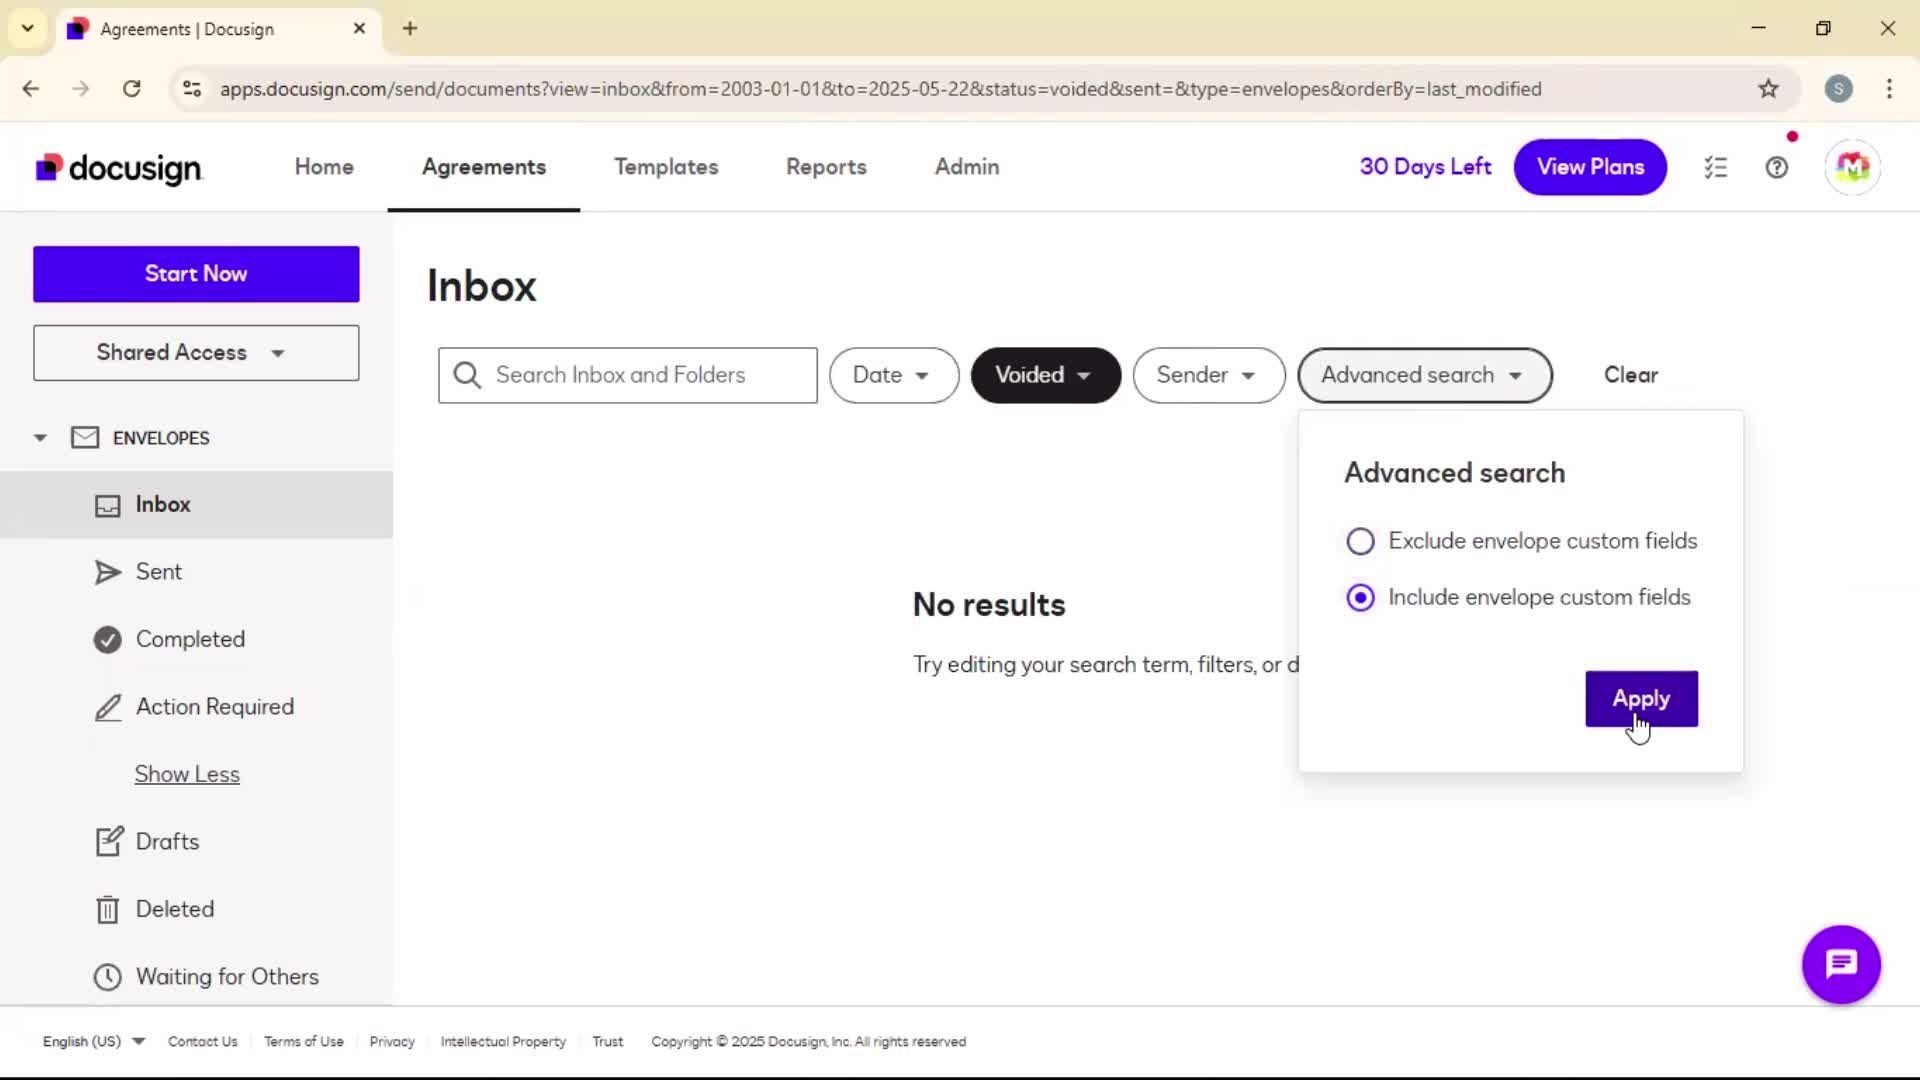The width and height of the screenshot is (1920, 1080).
Task: Click the browser address bar URL
Action: (x=881, y=89)
